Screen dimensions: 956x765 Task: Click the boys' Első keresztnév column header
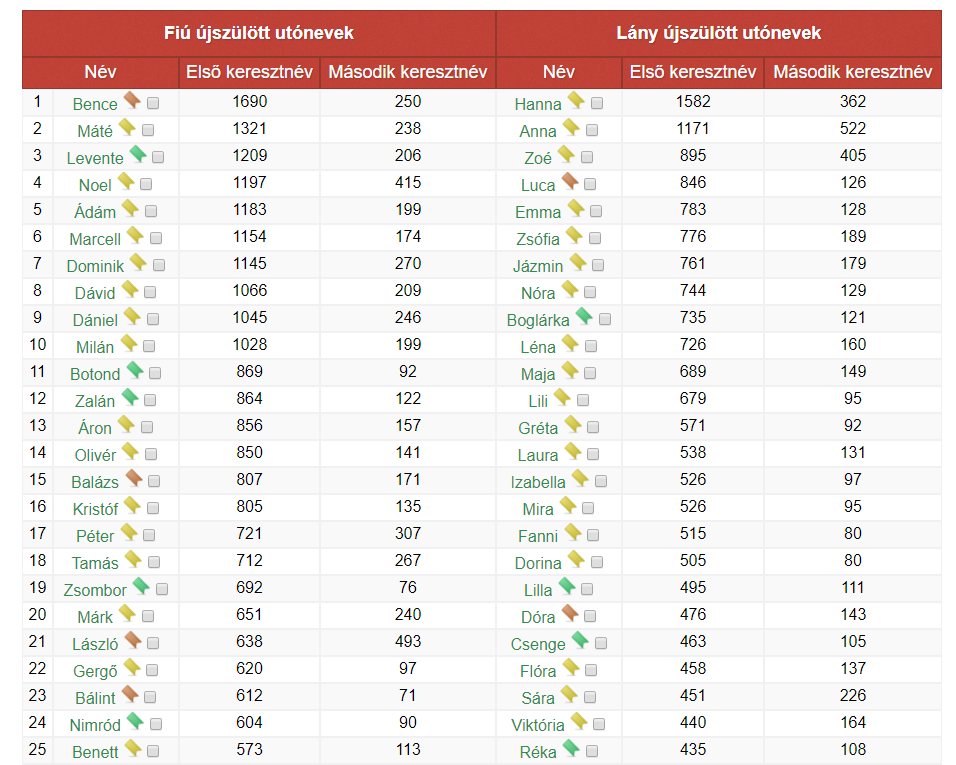coord(250,72)
